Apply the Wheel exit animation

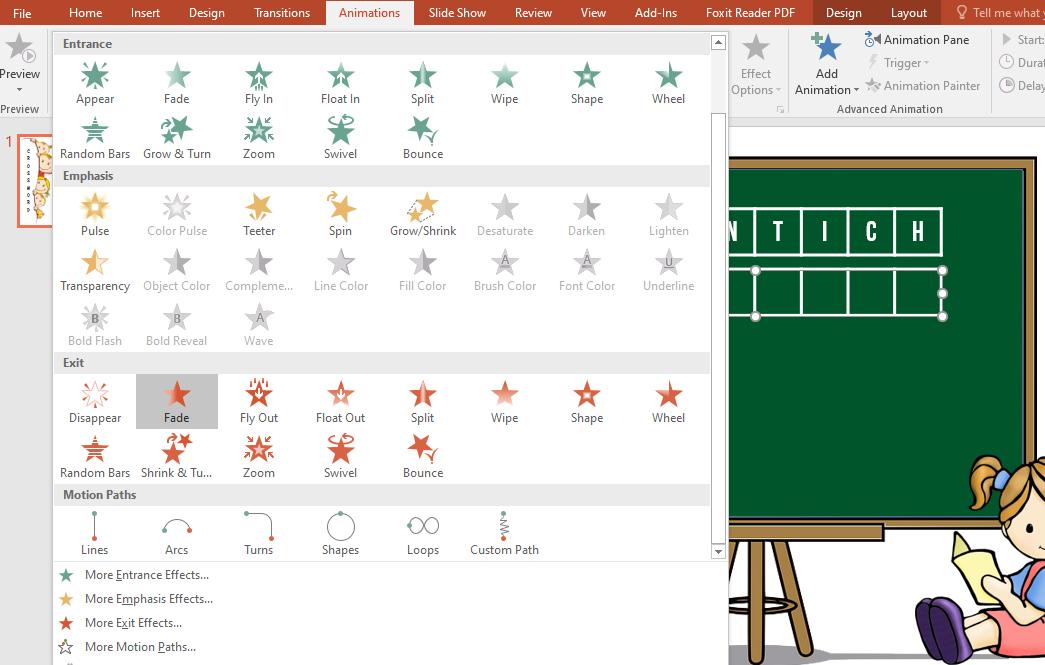667,400
